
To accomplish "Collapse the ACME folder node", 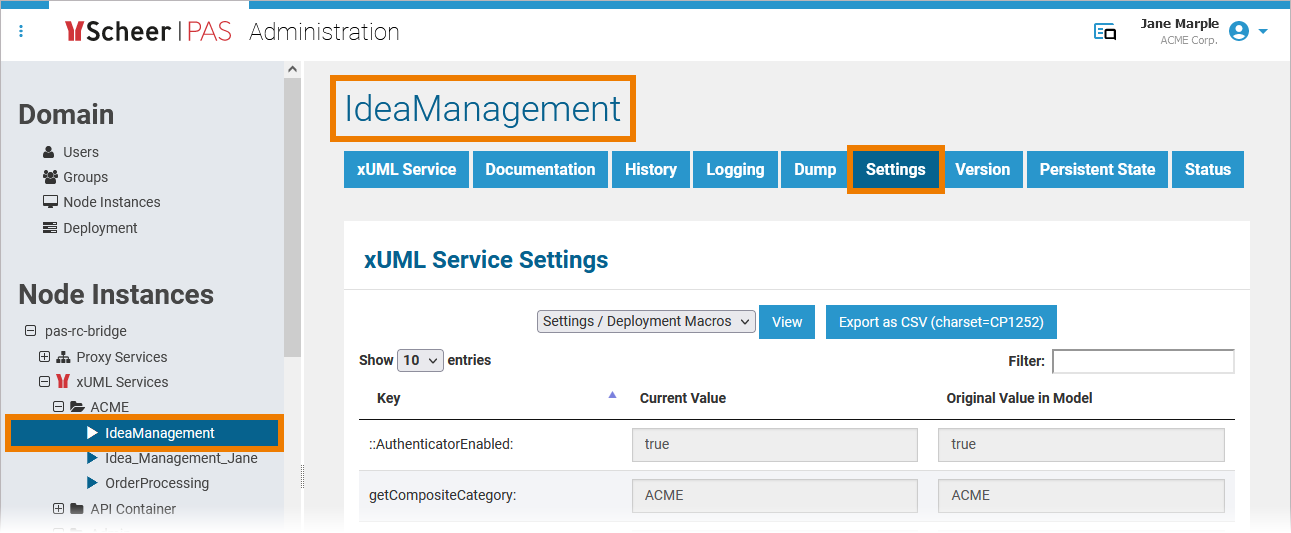I will point(58,407).
